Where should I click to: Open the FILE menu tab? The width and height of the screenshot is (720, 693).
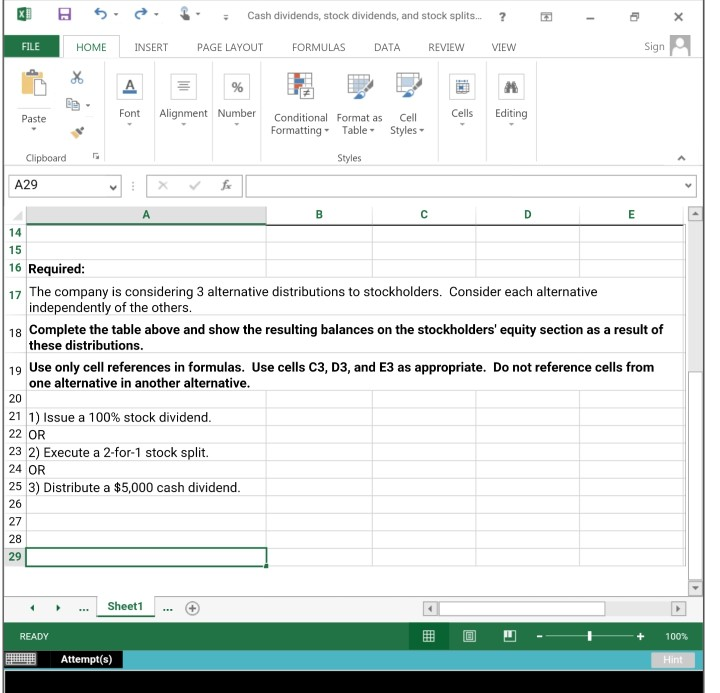[32, 47]
